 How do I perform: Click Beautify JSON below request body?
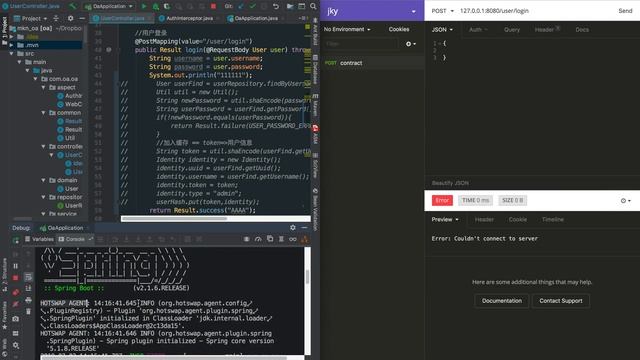coord(450,183)
